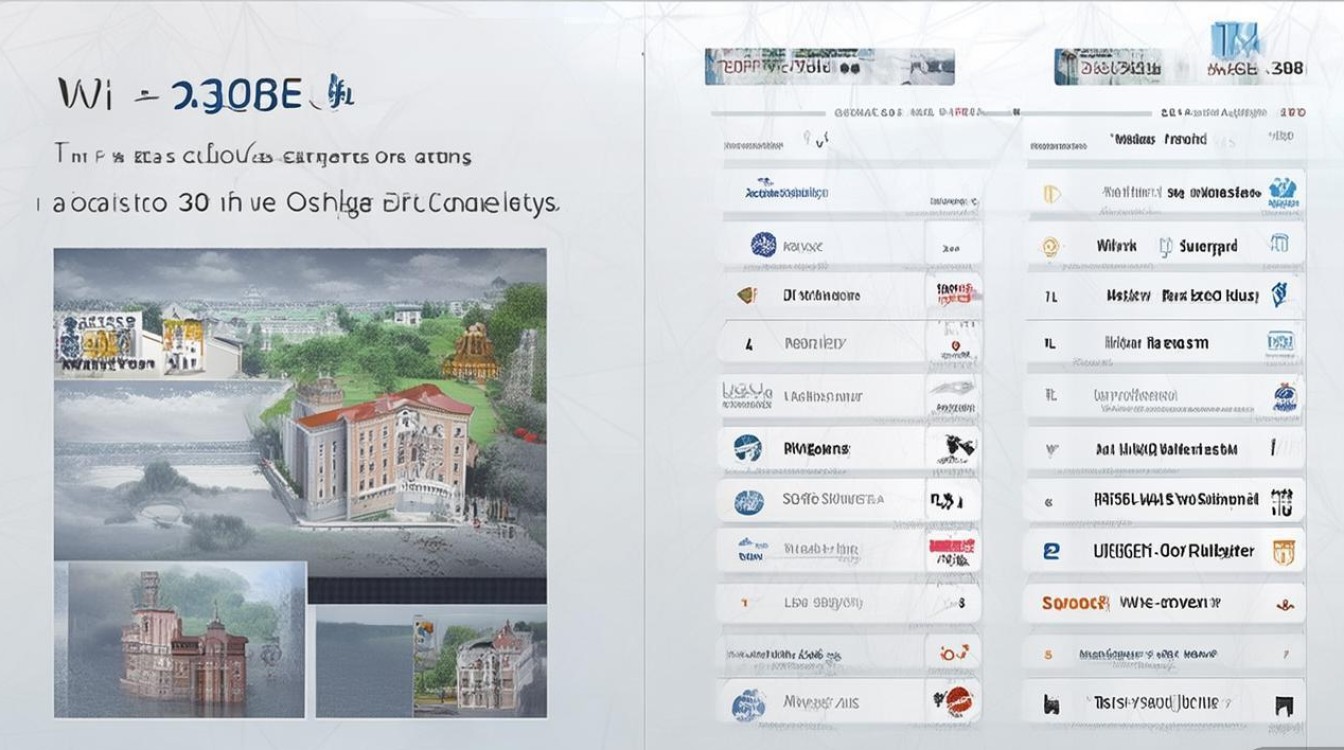Click the blue number 2 icon beside UIEGGEN
The height and width of the screenshot is (750, 1344).
pyautogui.click(x=1051, y=550)
